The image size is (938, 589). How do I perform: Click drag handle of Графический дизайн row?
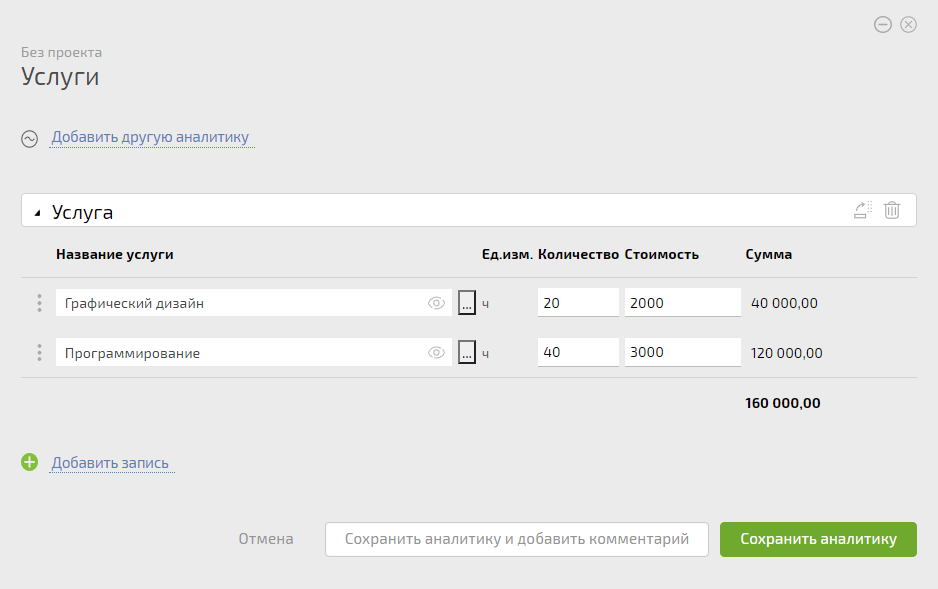pyautogui.click(x=39, y=303)
